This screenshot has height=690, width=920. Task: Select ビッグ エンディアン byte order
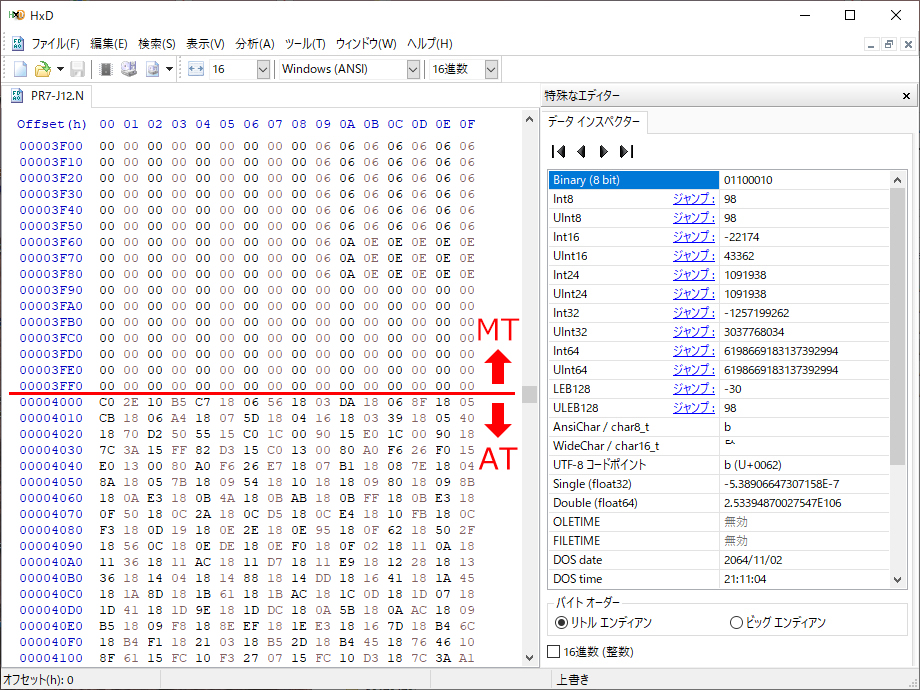[x=777, y=623]
